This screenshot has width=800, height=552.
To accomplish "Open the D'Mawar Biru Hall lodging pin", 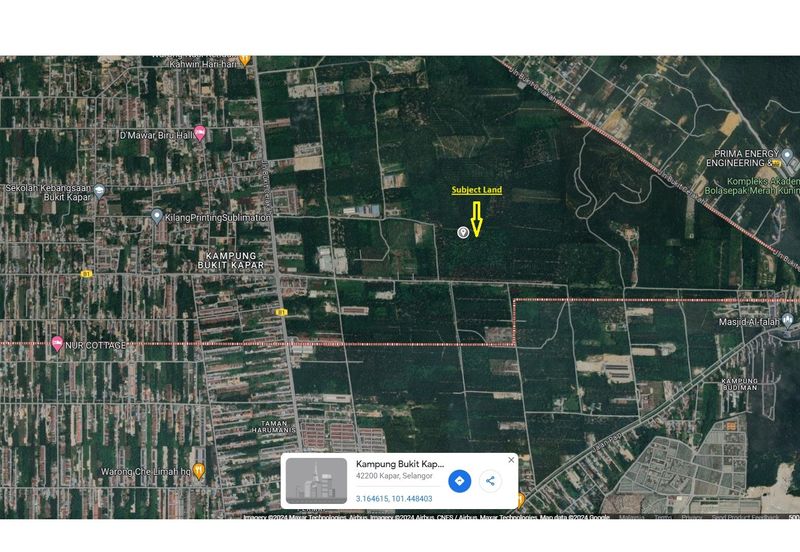I will pyautogui.click(x=200, y=134).
